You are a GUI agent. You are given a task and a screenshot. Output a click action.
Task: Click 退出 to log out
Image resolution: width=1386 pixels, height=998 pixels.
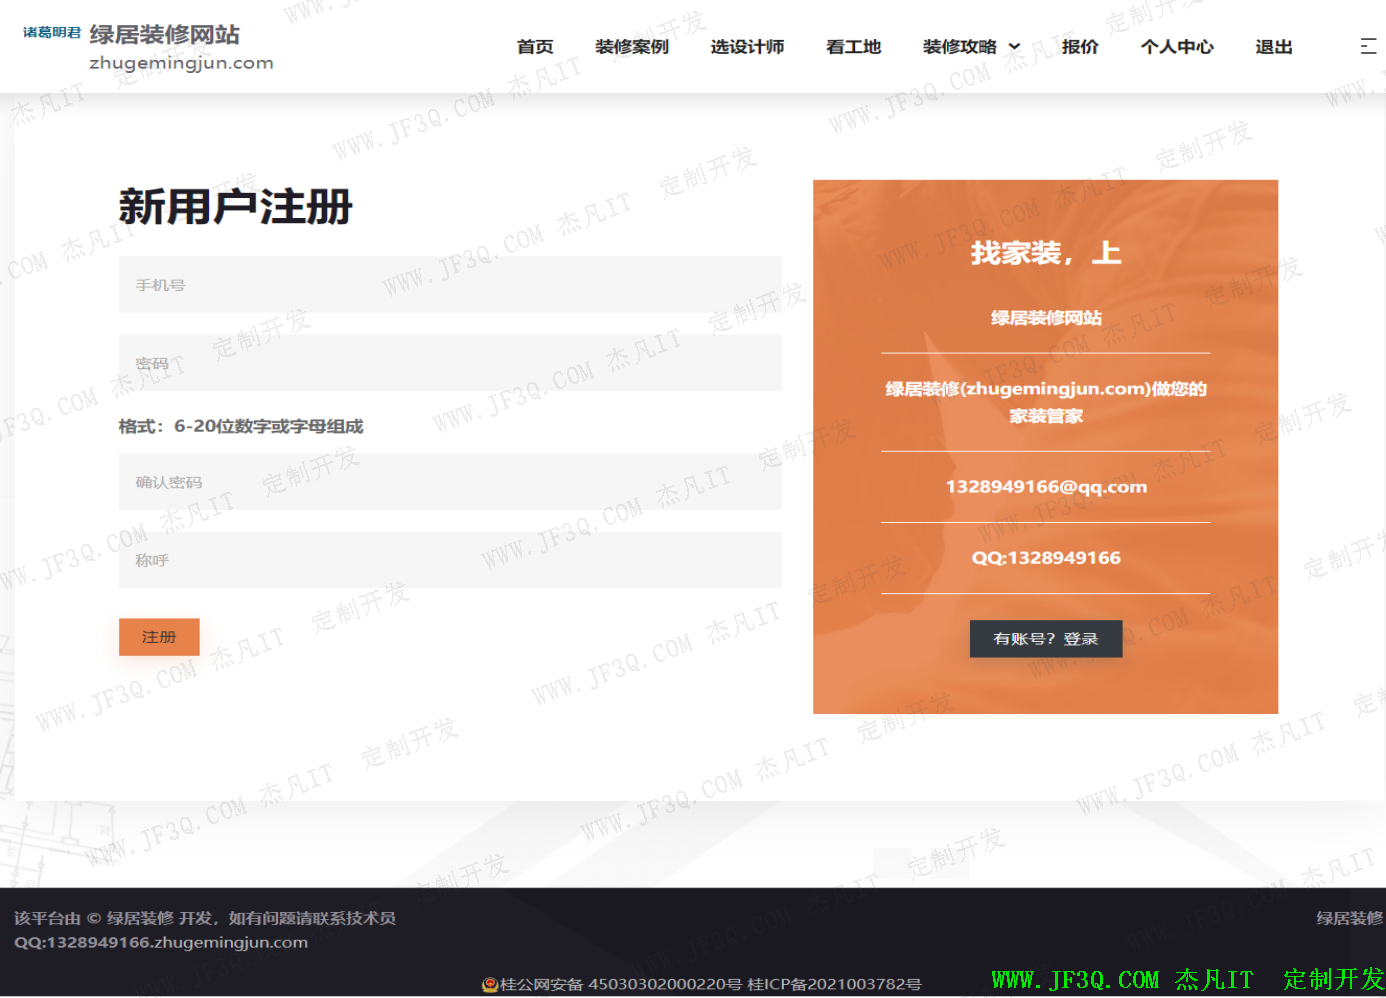click(1273, 47)
